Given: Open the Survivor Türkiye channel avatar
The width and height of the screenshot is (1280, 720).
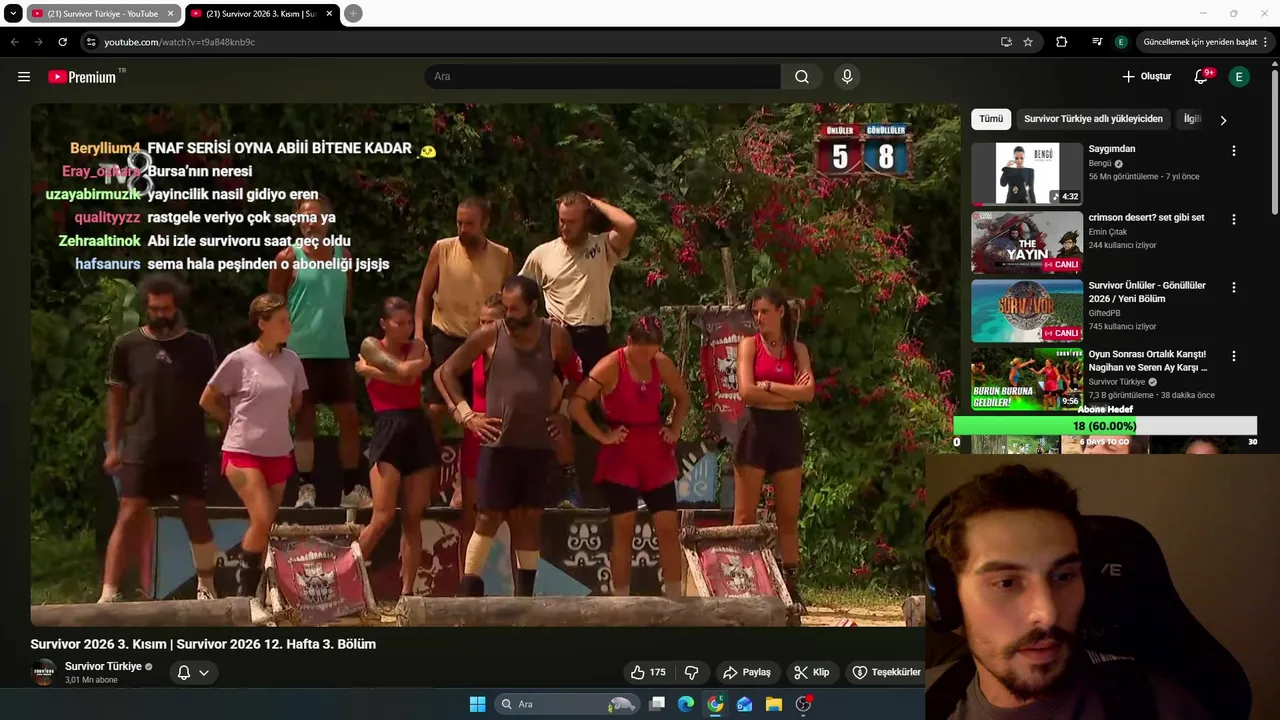Looking at the screenshot, I should tap(43, 672).
